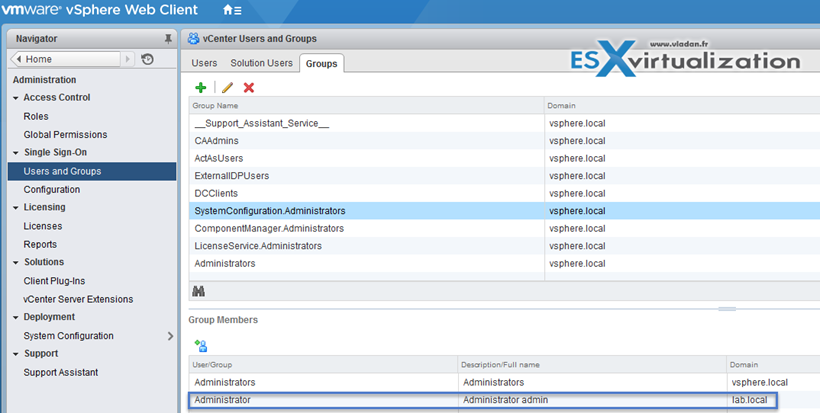This screenshot has height=413, width=820.
Task: Click the forward arrow next to Home
Action: point(128,59)
